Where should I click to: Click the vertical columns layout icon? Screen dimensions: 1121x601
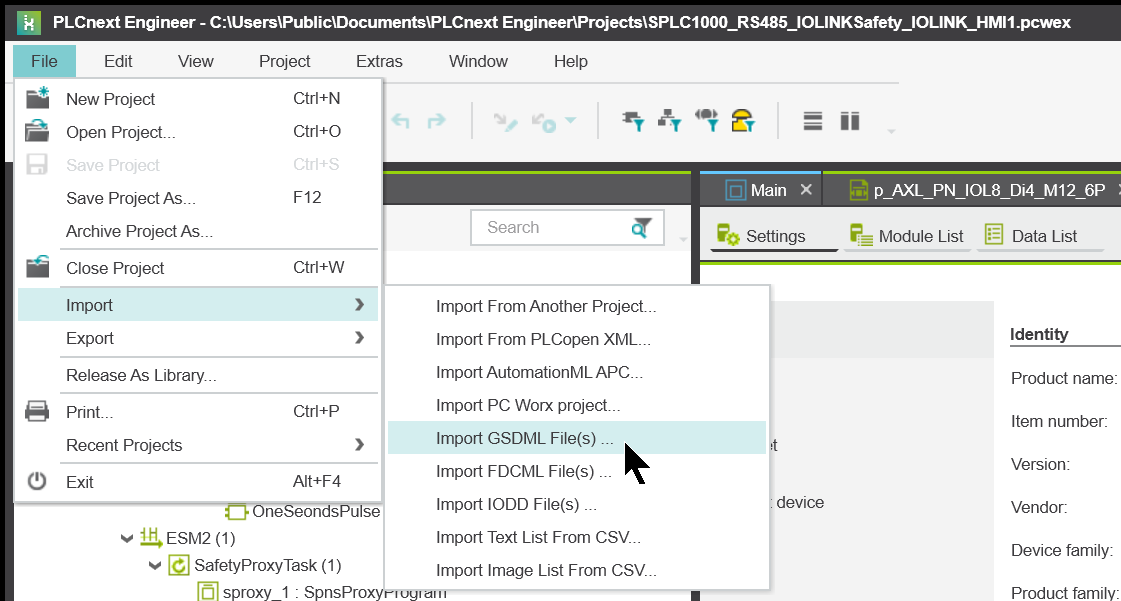pyautogui.click(x=849, y=121)
